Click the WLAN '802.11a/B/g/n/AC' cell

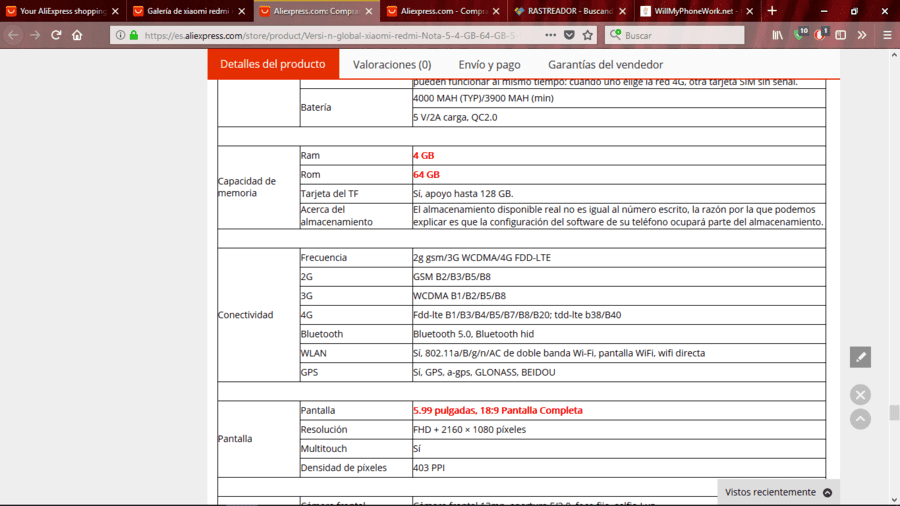[619, 353]
